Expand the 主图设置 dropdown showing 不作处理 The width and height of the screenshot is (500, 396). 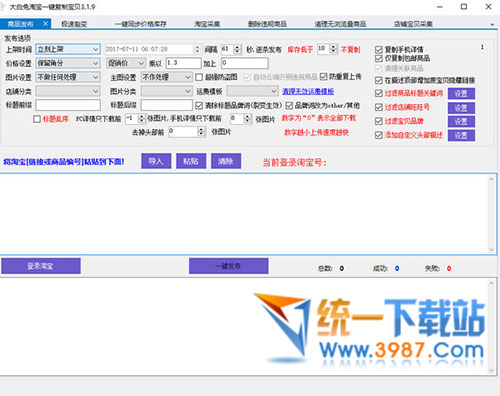pos(166,77)
